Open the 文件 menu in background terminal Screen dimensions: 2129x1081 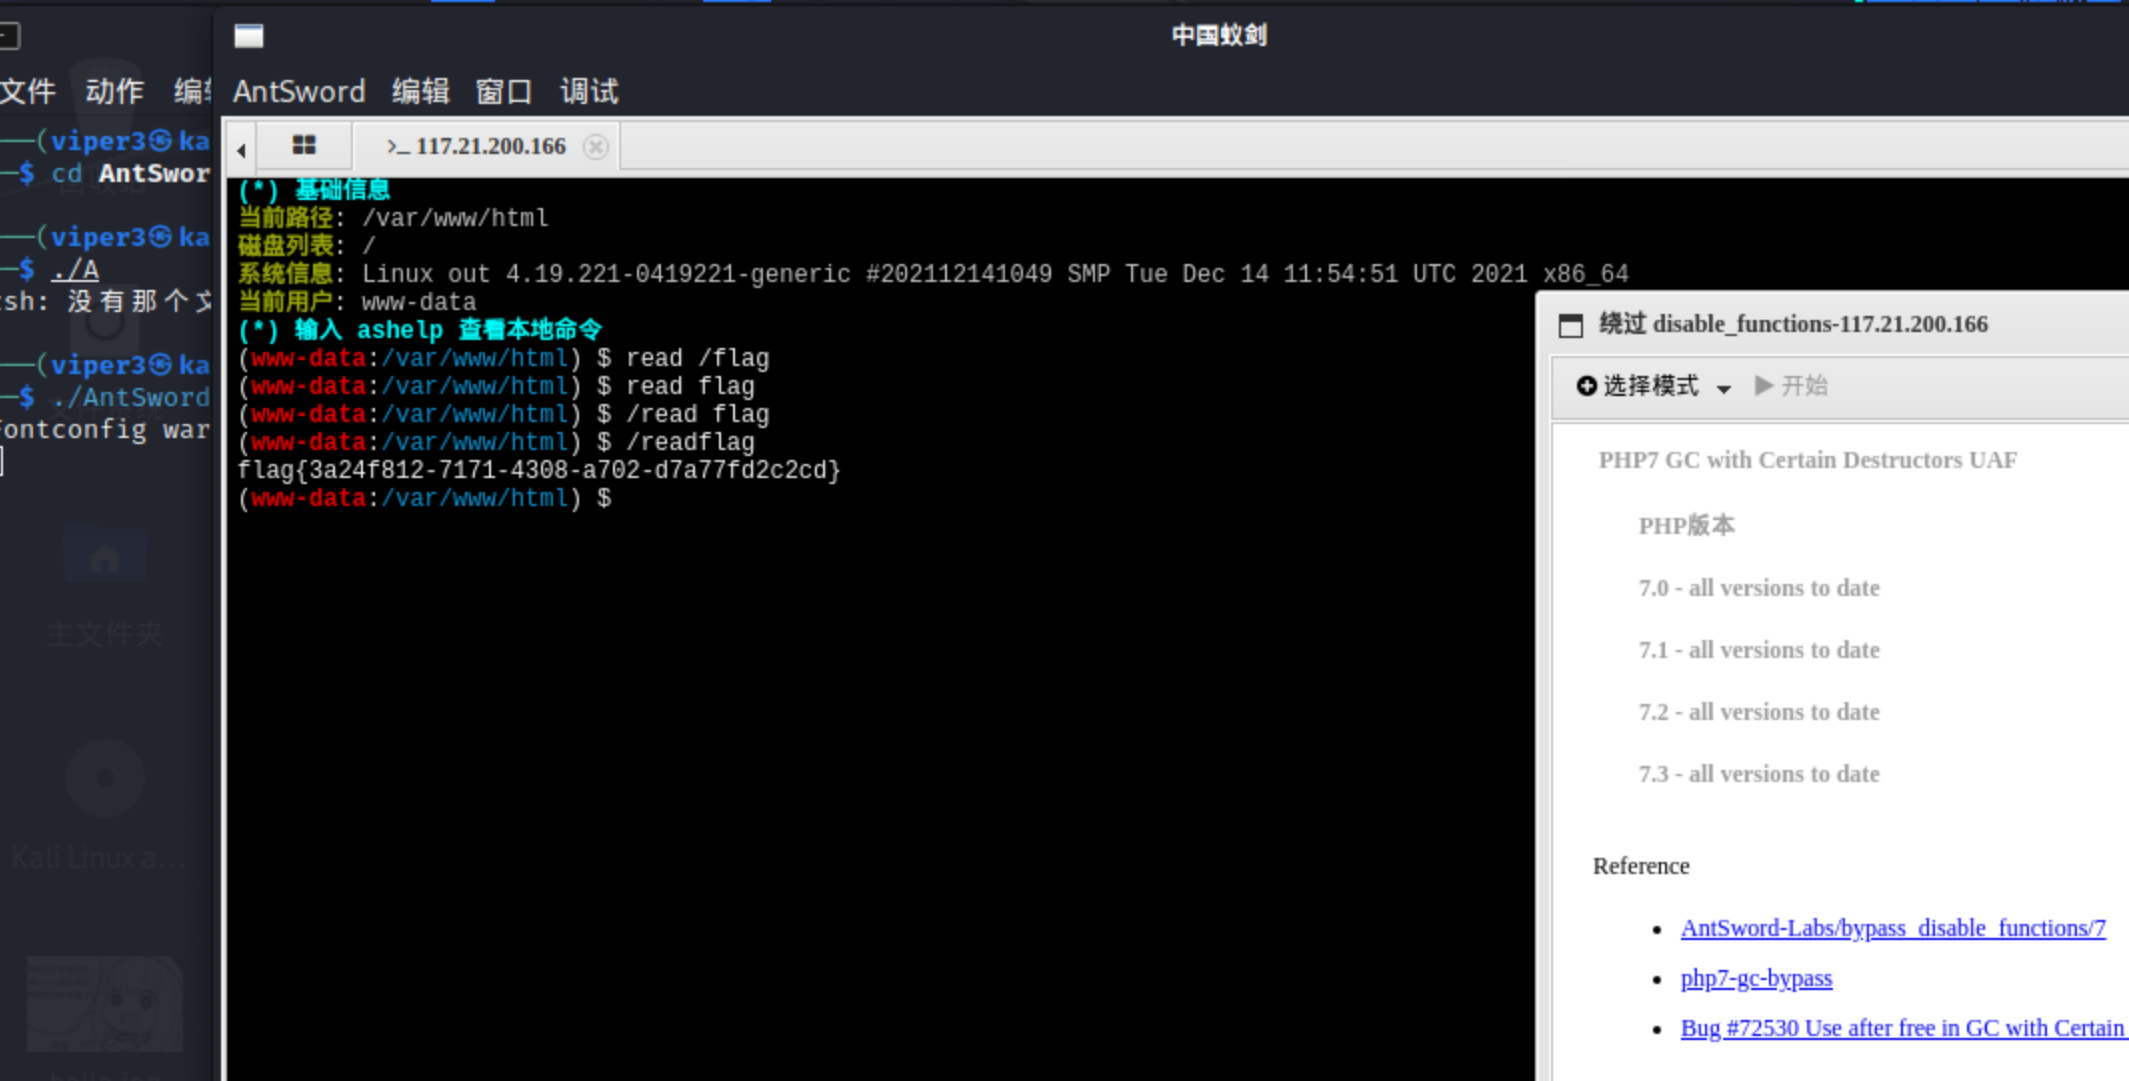pos(28,92)
